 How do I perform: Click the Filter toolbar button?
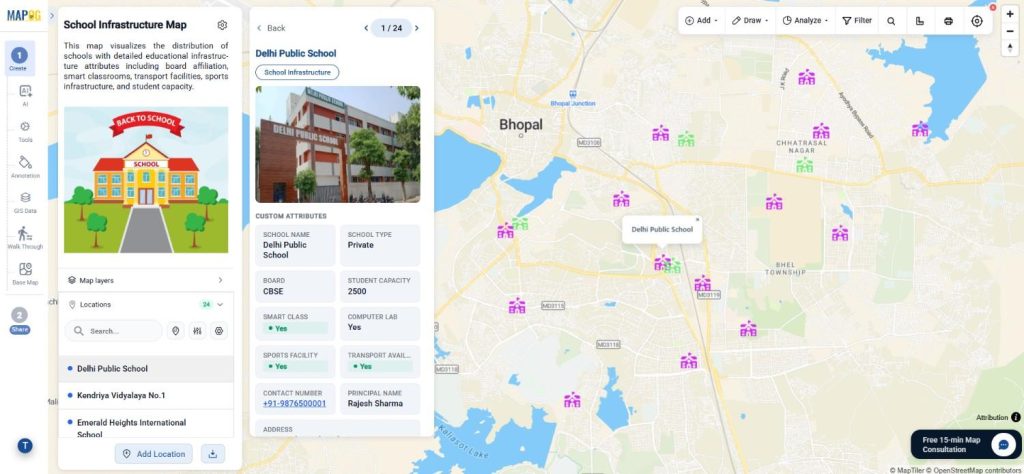point(857,21)
